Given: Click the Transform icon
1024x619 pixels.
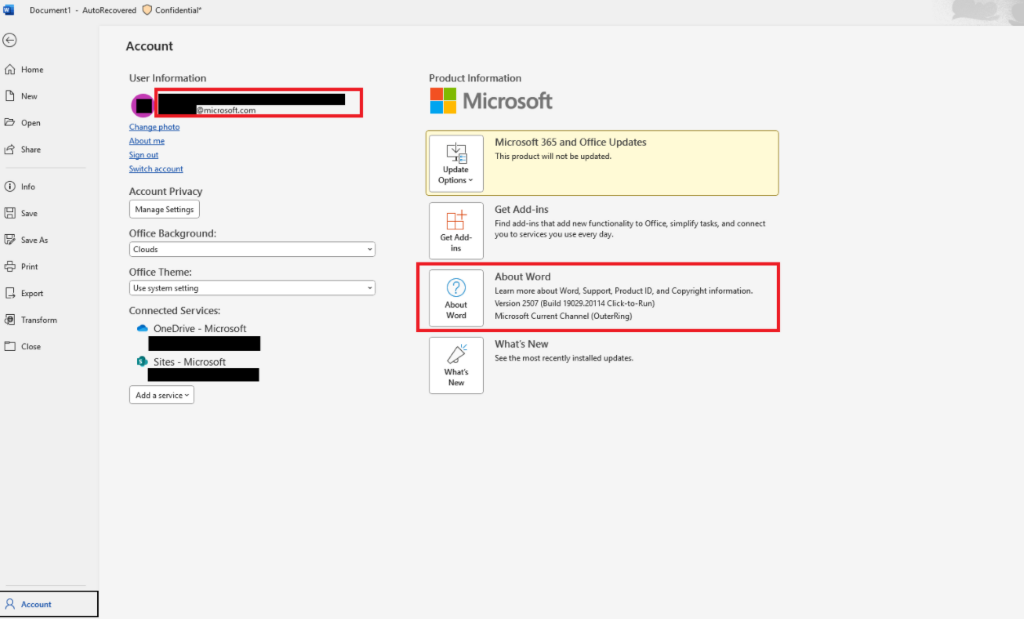Looking at the screenshot, I should pos(10,319).
